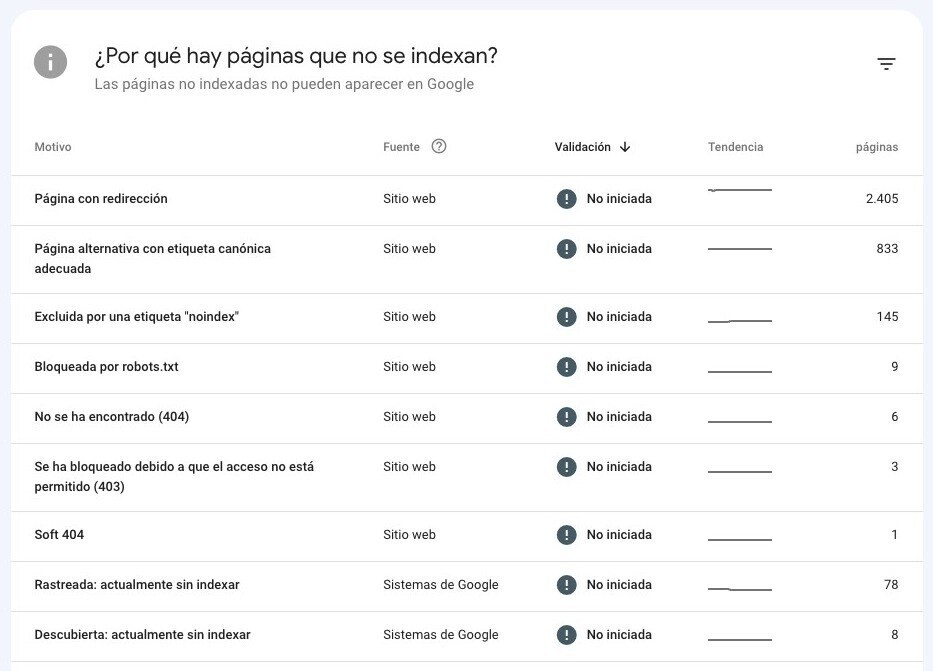Click trend sparkline for Página con redirección
The height and width of the screenshot is (671, 933).
pyautogui.click(x=739, y=190)
